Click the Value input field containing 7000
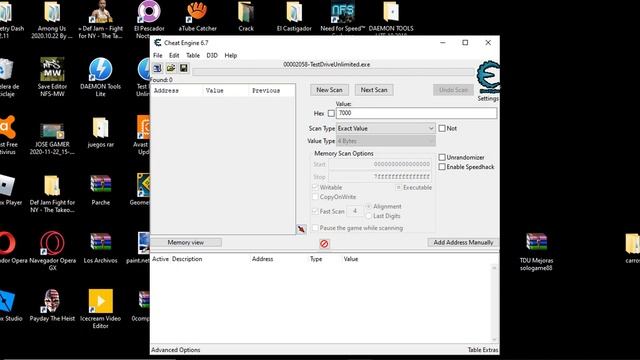This screenshot has height=360, width=640. tap(416, 113)
